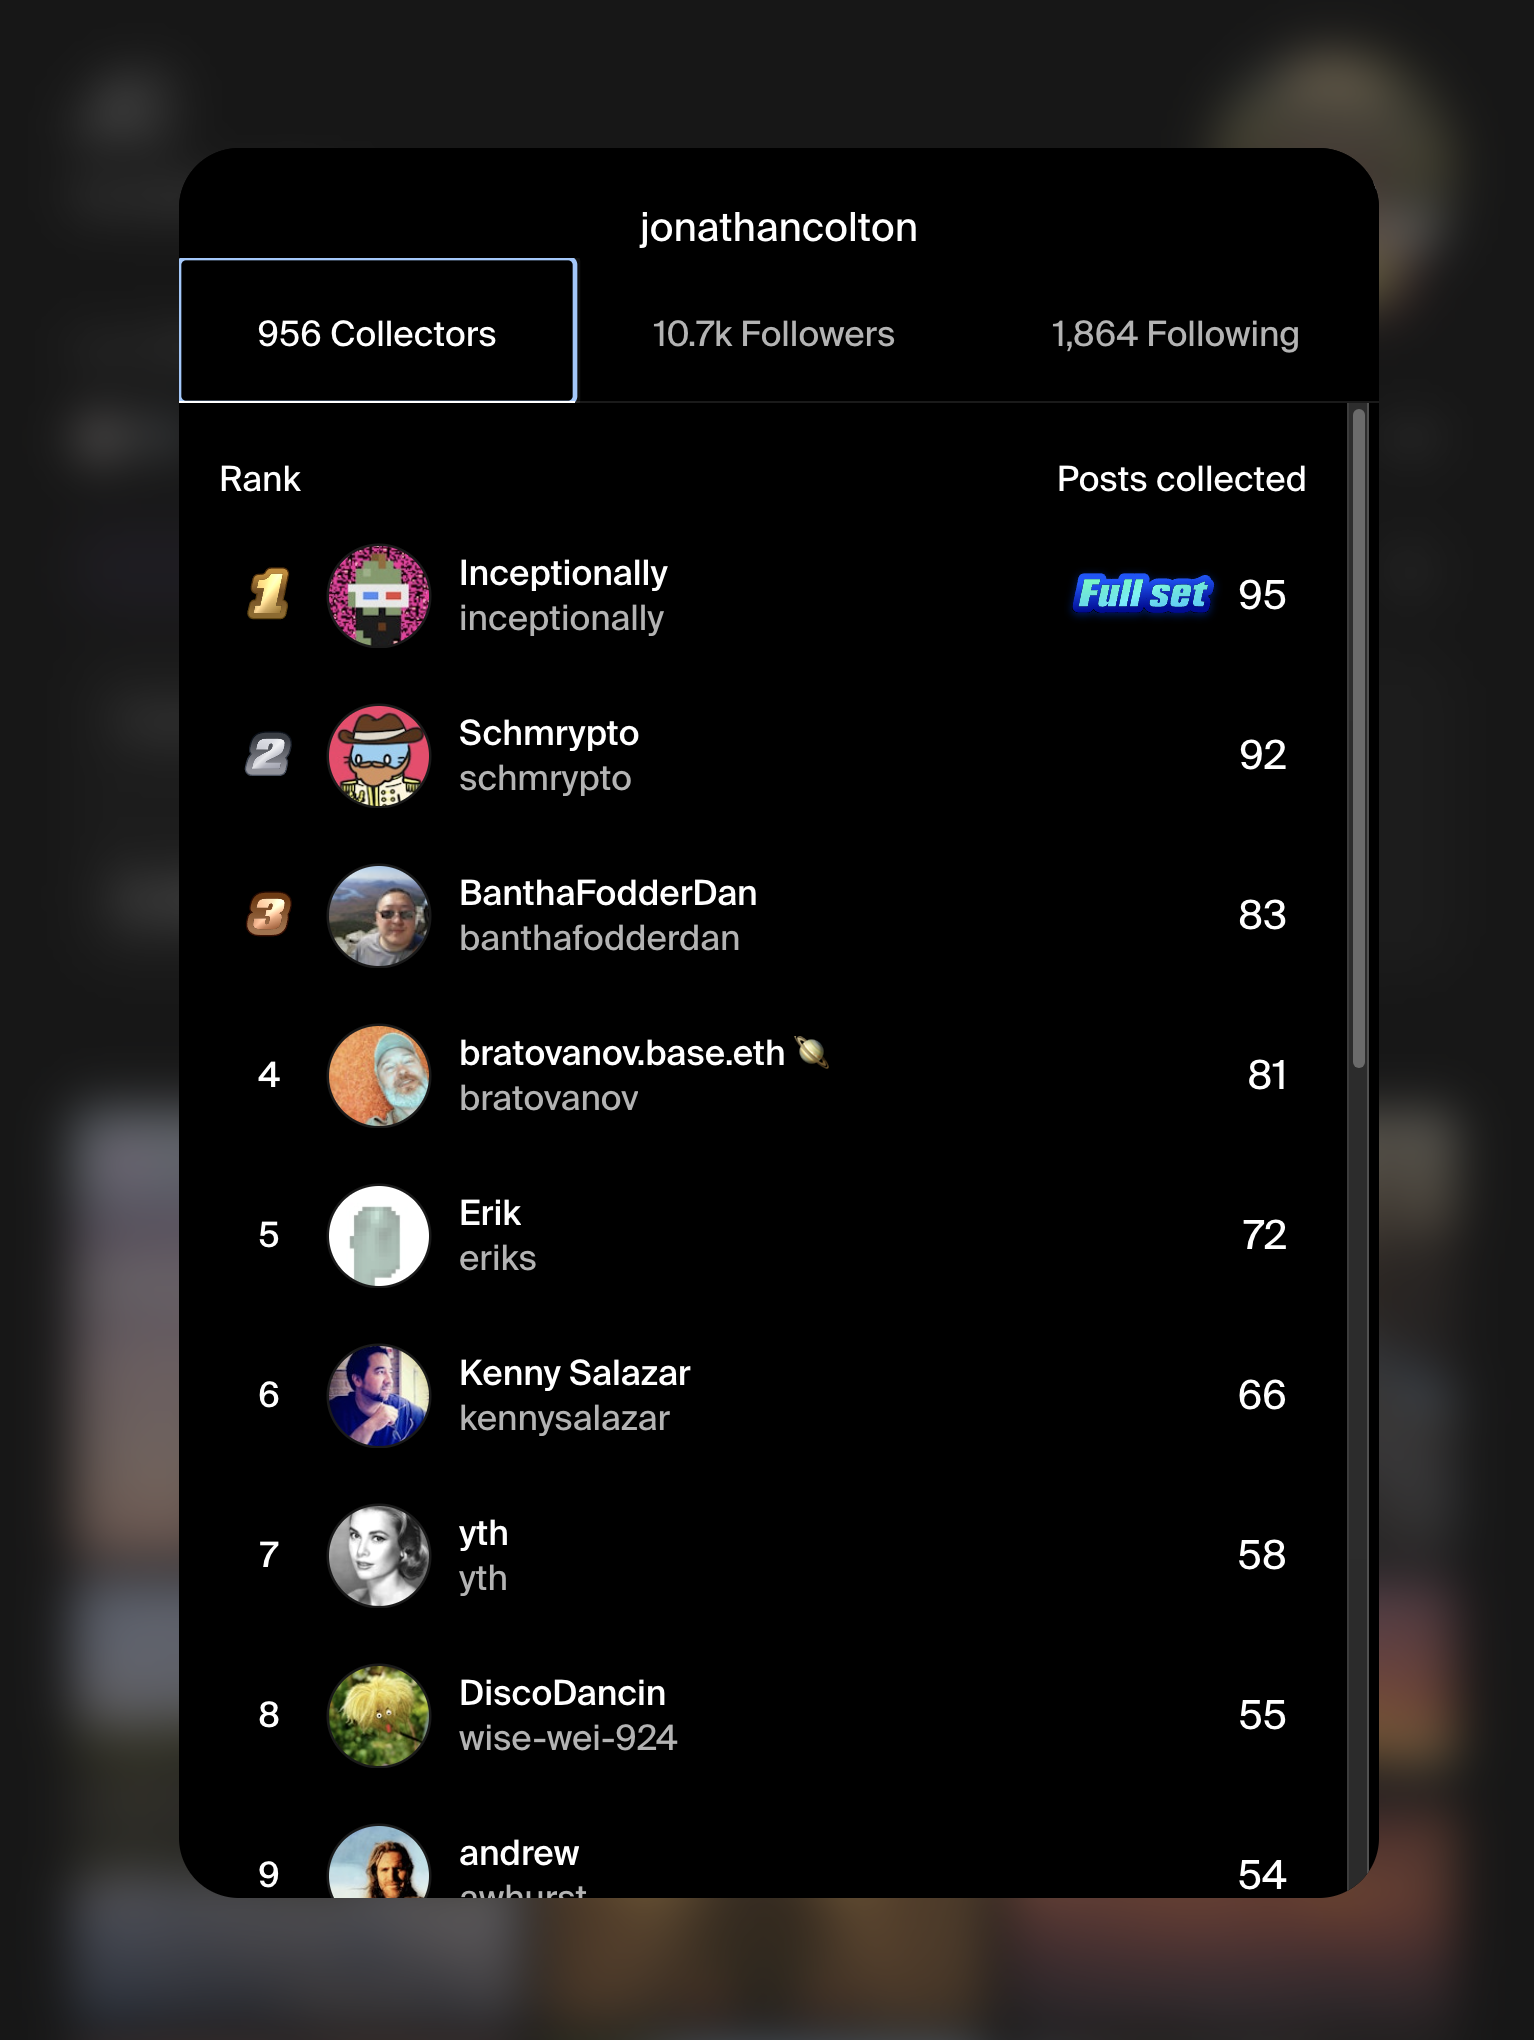Open Erik's white circle avatar
This screenshot has width=1534, height=2040.
(379, 1236)
